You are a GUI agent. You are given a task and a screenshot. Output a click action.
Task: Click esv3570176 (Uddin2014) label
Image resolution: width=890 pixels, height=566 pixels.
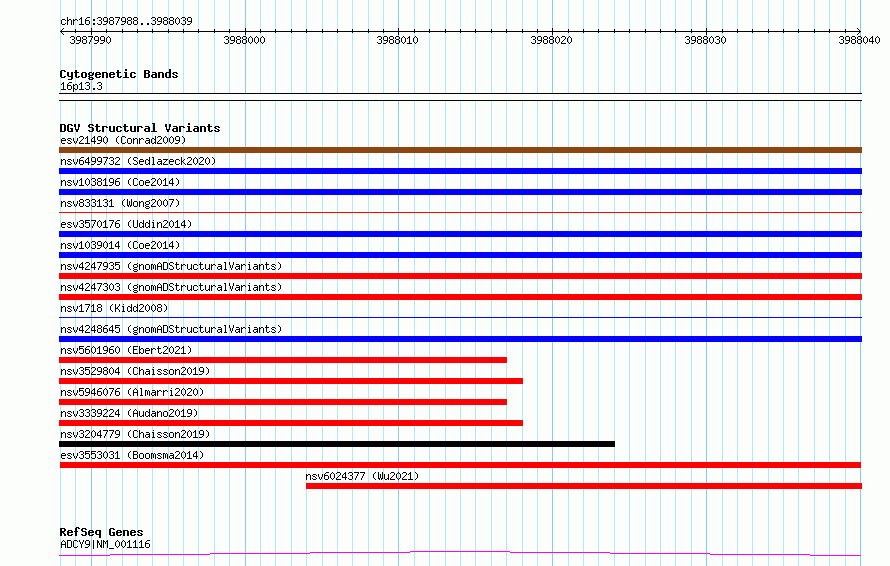click(126, 224)
